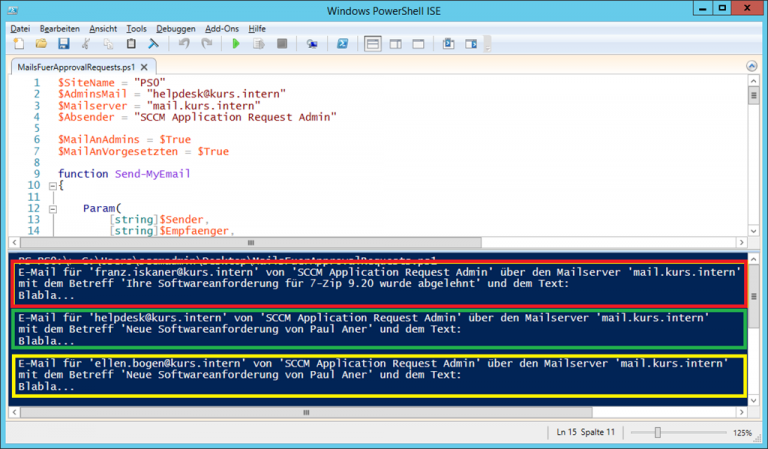Open the Datei menu
Image resolution: width=768 pixels, height=449 pixels.
tap(21, 29)
